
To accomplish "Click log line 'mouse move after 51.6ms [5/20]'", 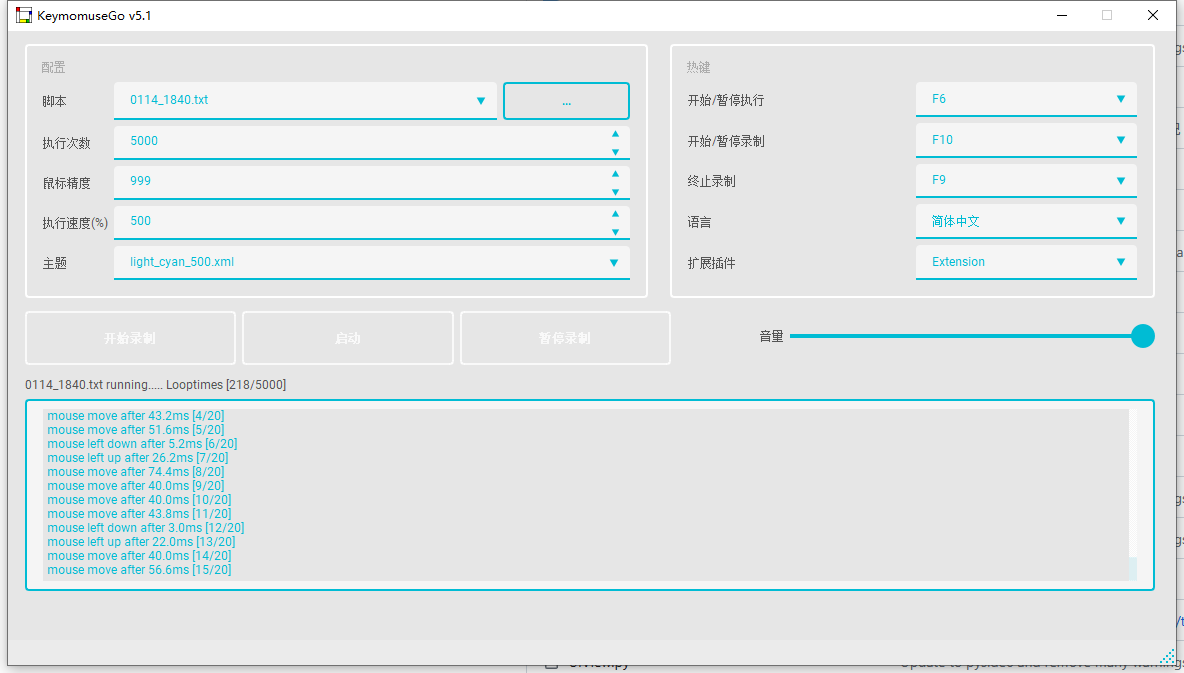I will point(136,430).
